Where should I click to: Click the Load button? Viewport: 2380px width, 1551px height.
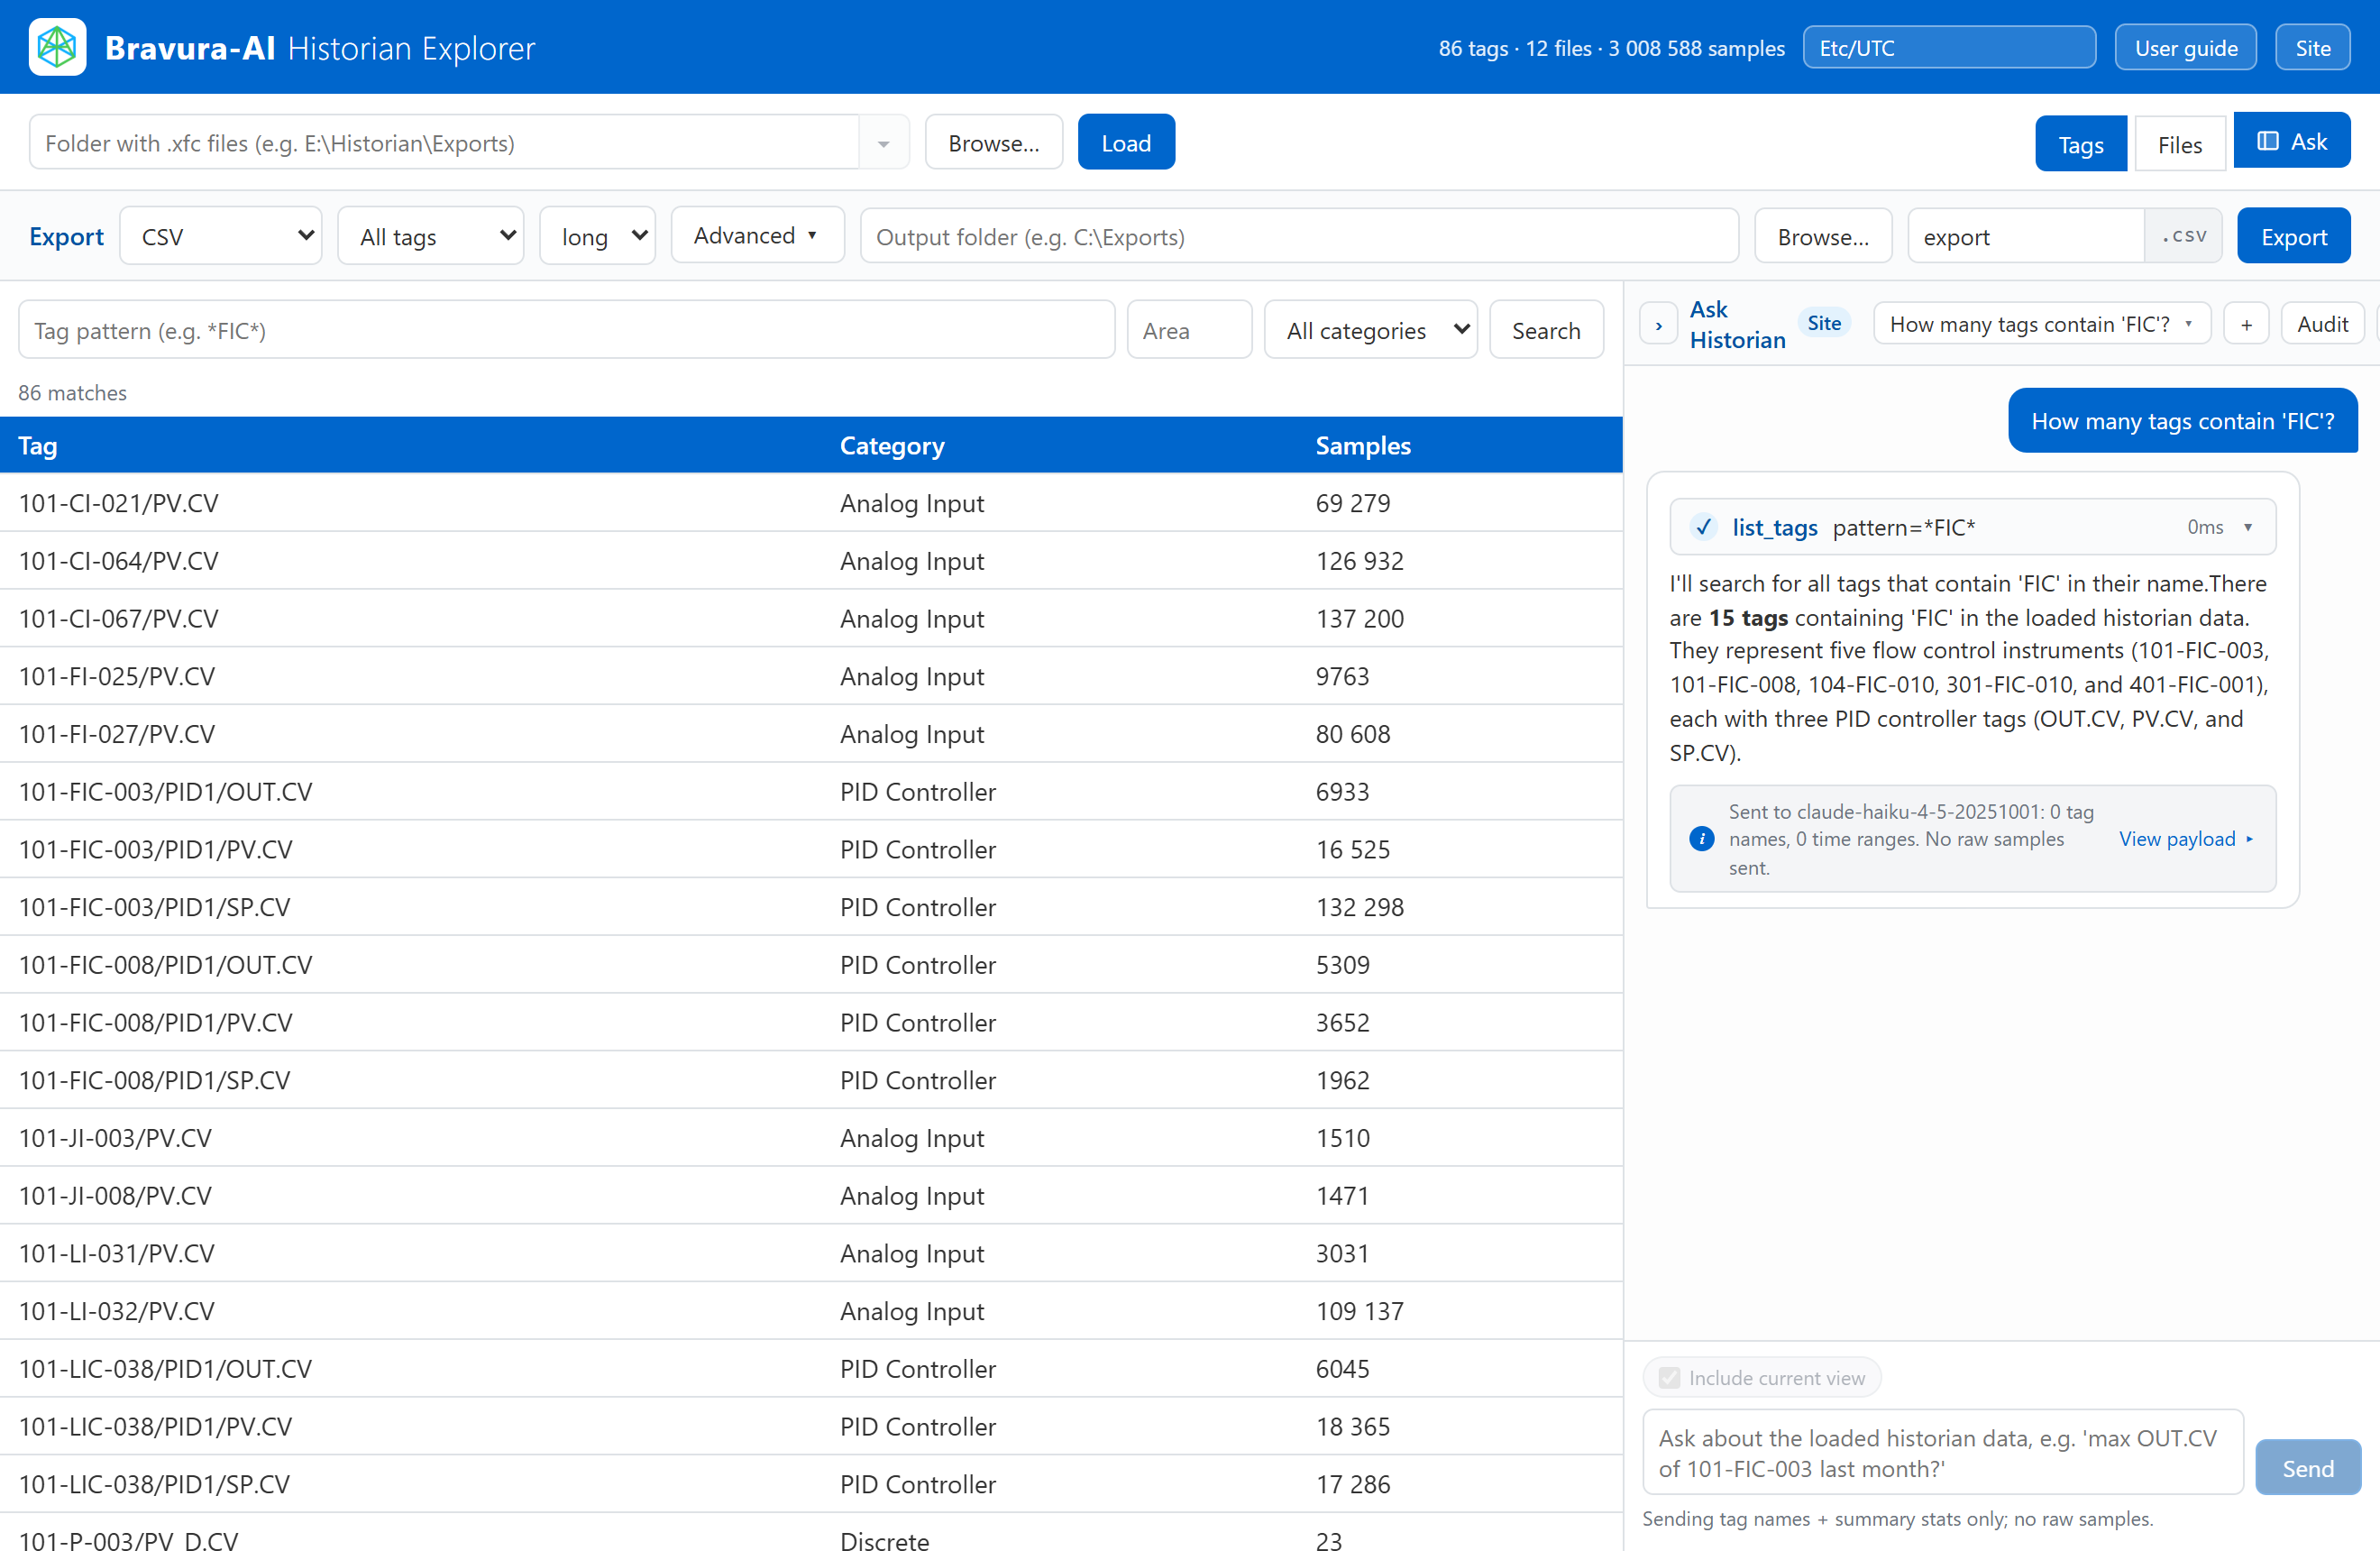(x=1125, y=143)
